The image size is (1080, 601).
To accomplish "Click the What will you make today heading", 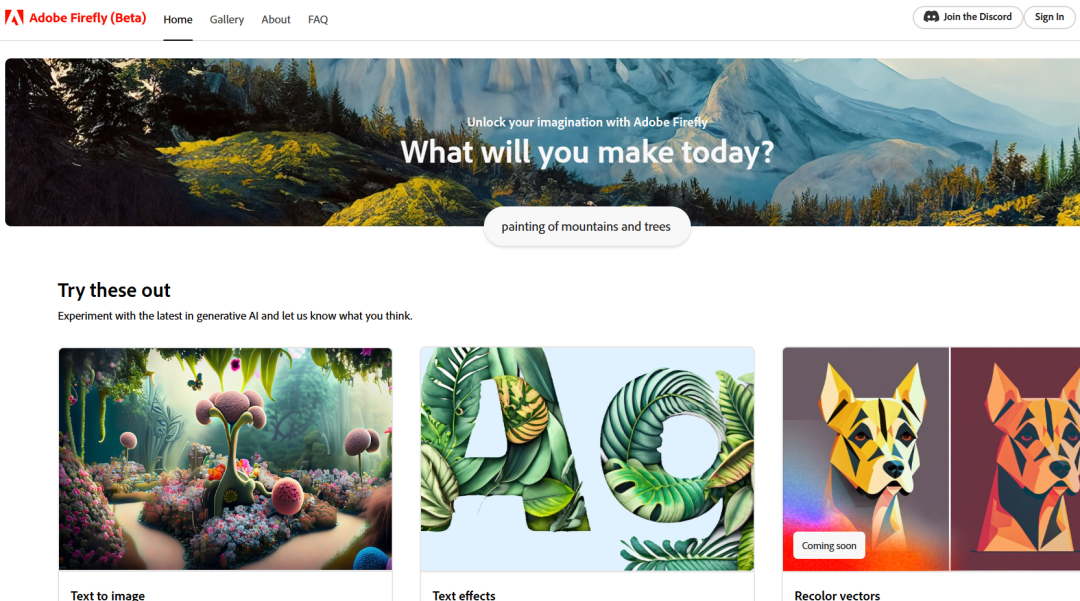I will tap(587, 152).
